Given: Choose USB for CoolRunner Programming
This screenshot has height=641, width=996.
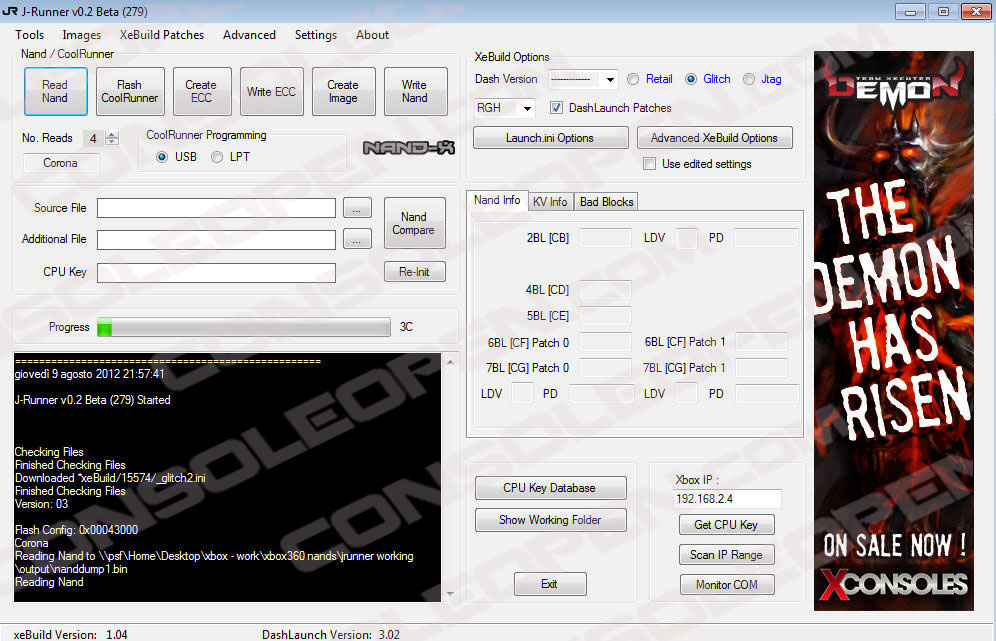Looking at the screenshot, I should tap(162, 157).
